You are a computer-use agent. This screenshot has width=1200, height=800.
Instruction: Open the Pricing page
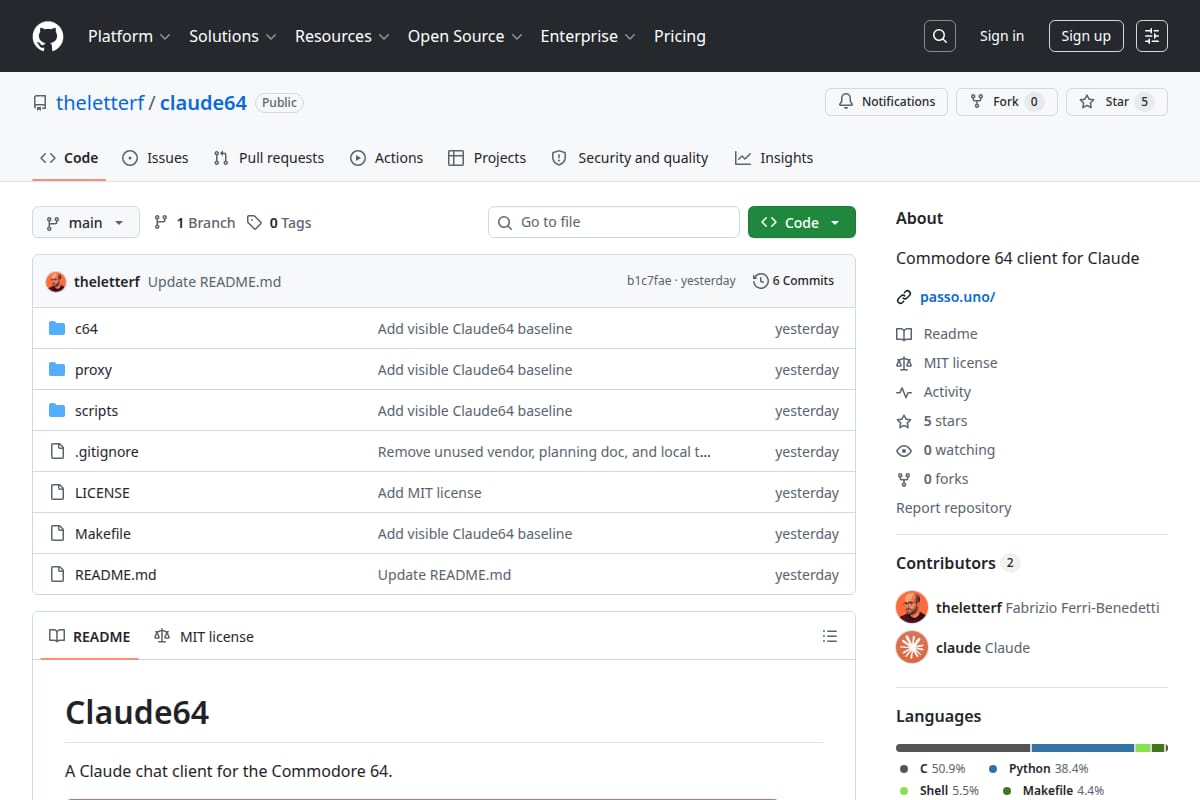point(680,36)
